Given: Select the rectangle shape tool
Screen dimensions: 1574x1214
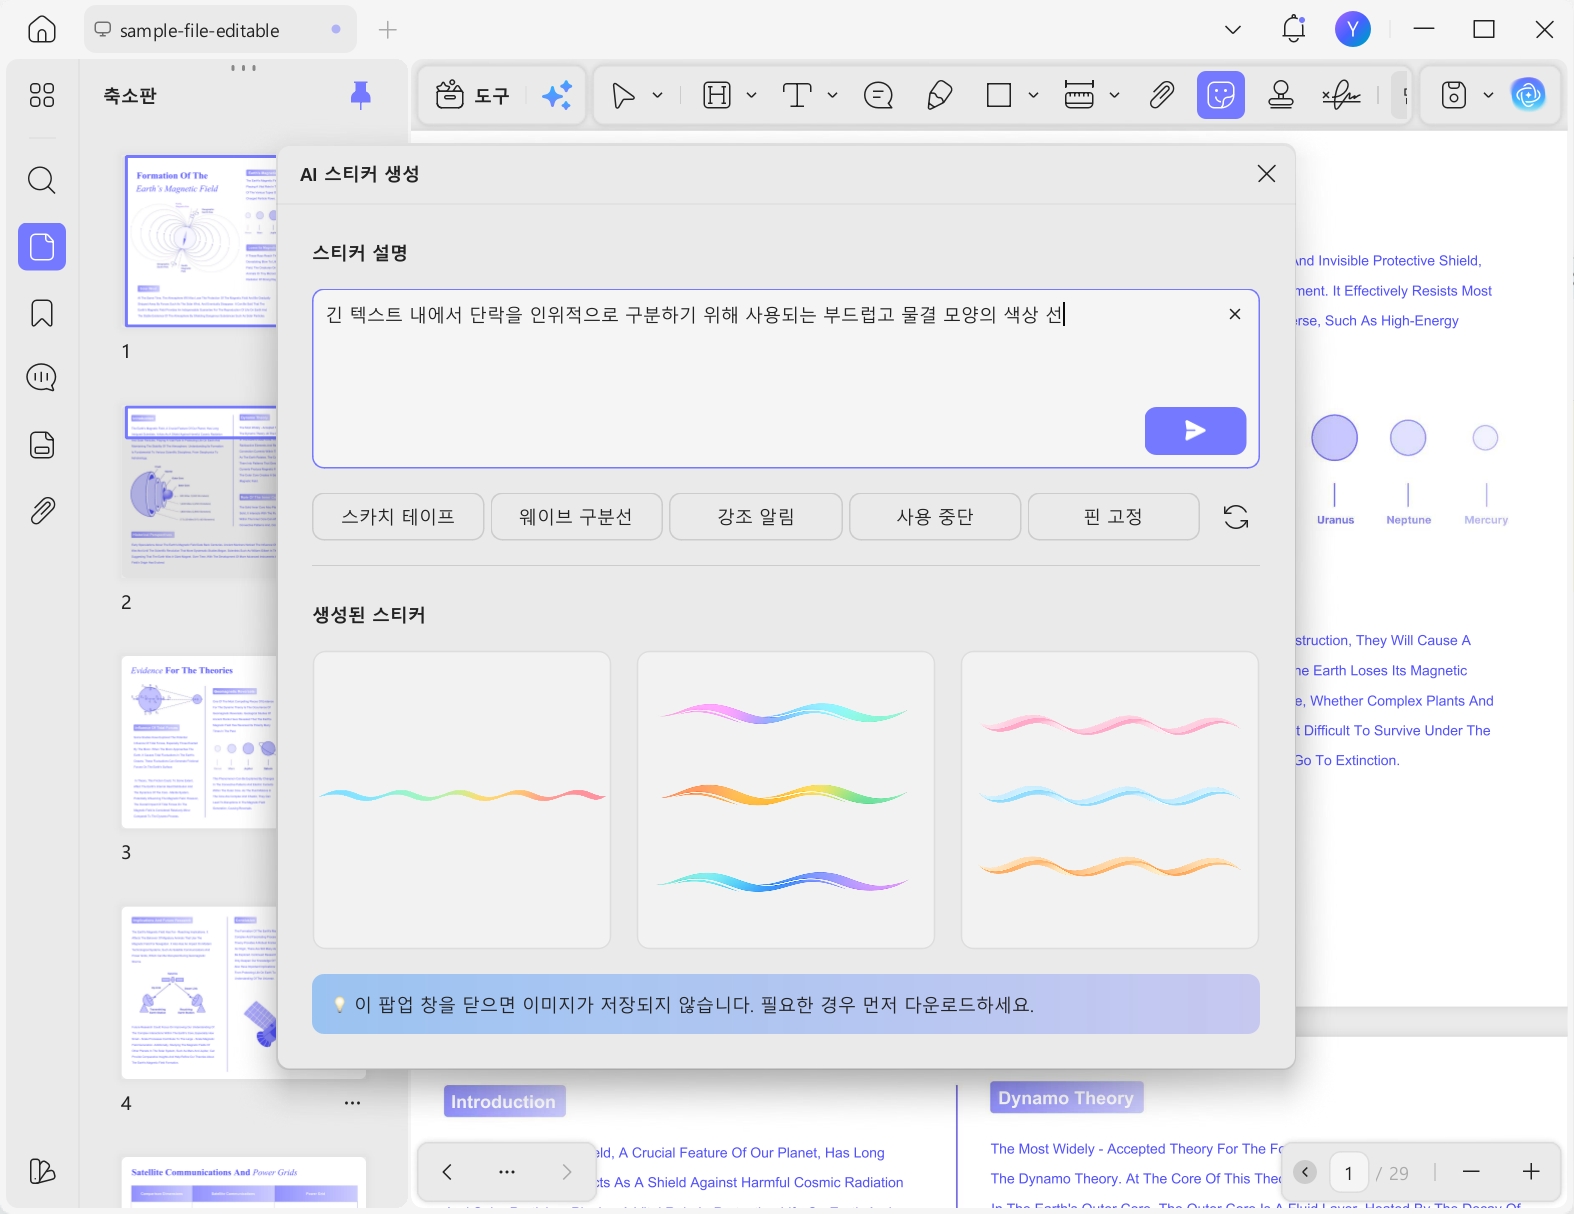Looking at the screenshot, I should click(999, 95).
